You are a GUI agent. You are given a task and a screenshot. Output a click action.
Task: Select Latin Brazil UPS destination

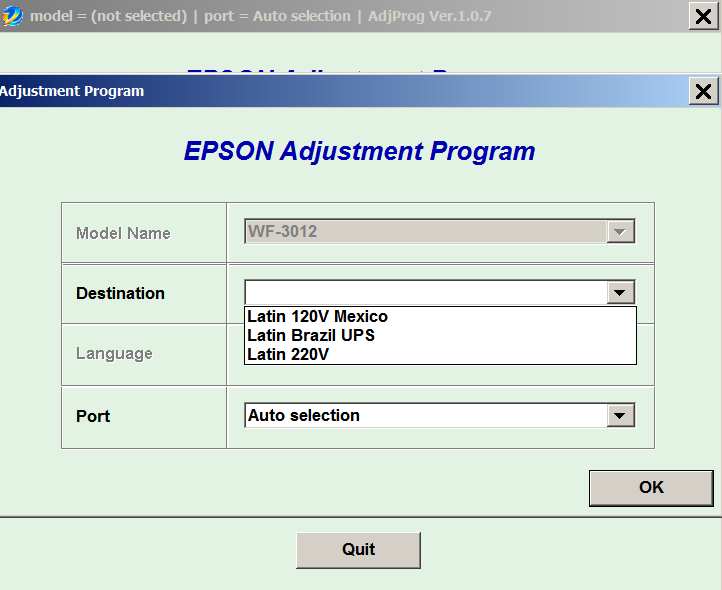pyautogui.click(x=440, y=335)
